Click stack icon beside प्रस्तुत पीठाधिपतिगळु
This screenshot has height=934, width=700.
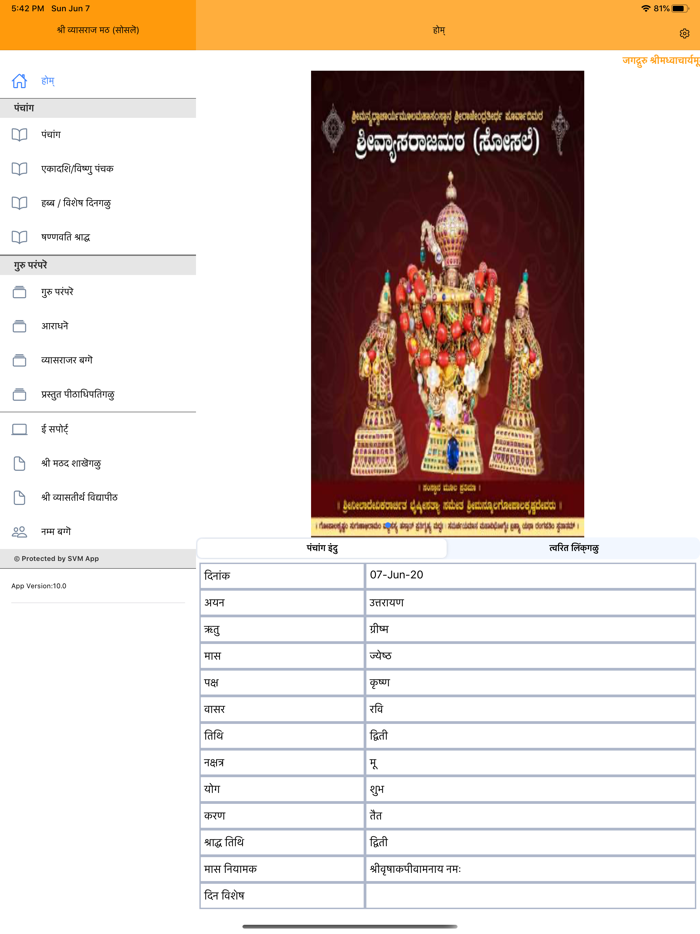point(19,394)
